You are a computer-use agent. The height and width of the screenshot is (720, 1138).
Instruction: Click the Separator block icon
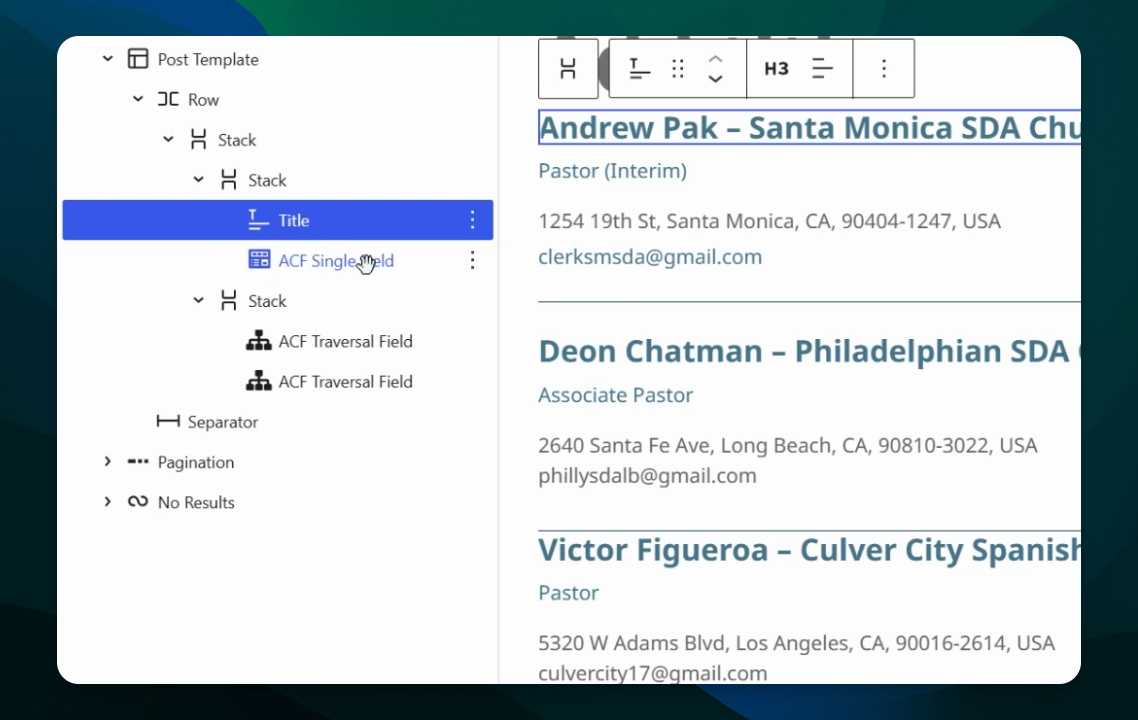coord(168,421)
